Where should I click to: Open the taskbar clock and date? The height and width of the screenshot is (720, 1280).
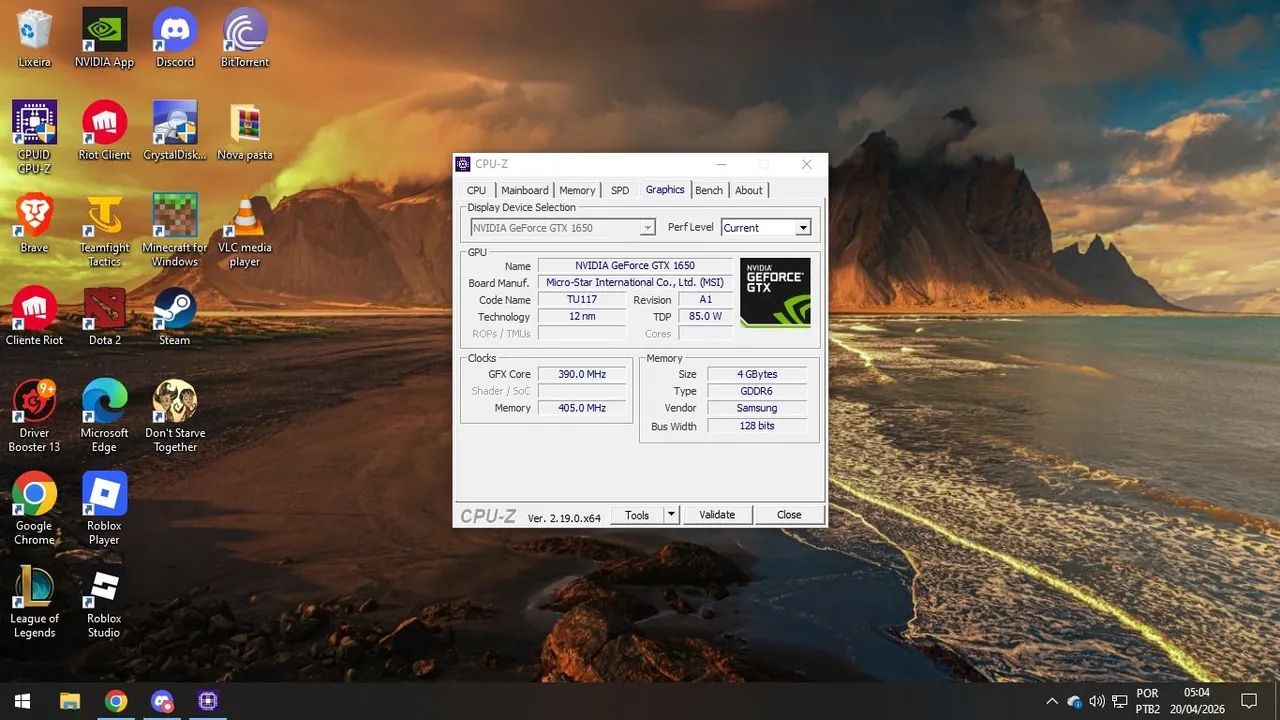click(x=1197, y=701)
